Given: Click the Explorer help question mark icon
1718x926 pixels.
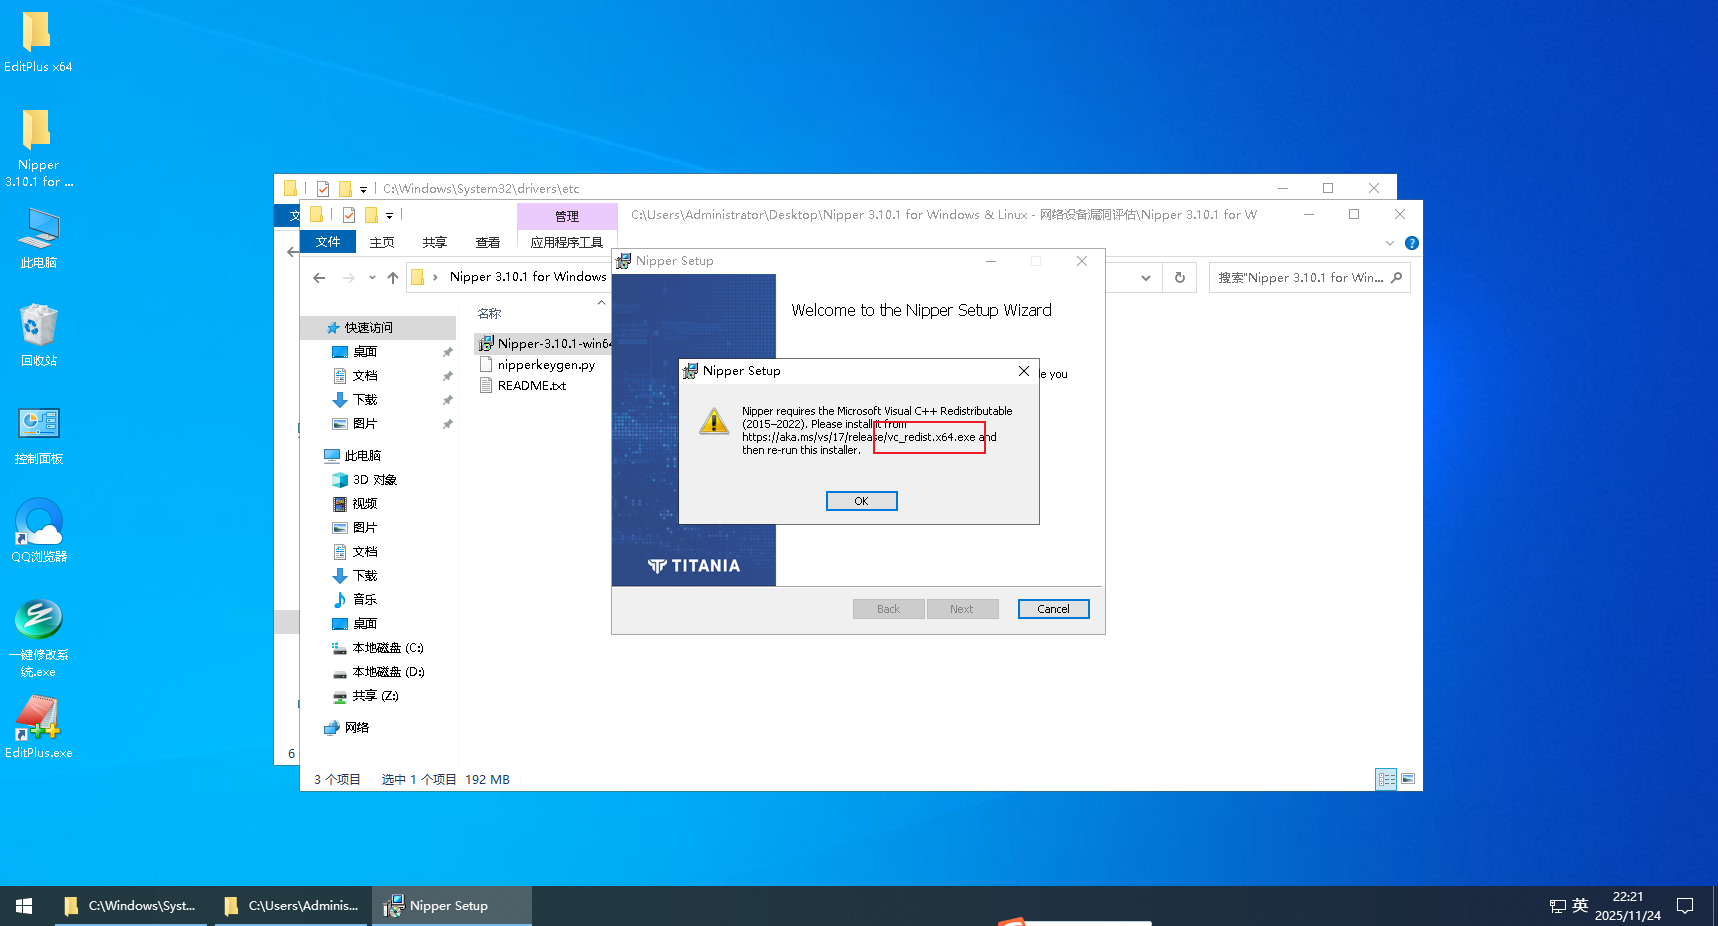Looking at the screenshot, I should [1412, 243].
